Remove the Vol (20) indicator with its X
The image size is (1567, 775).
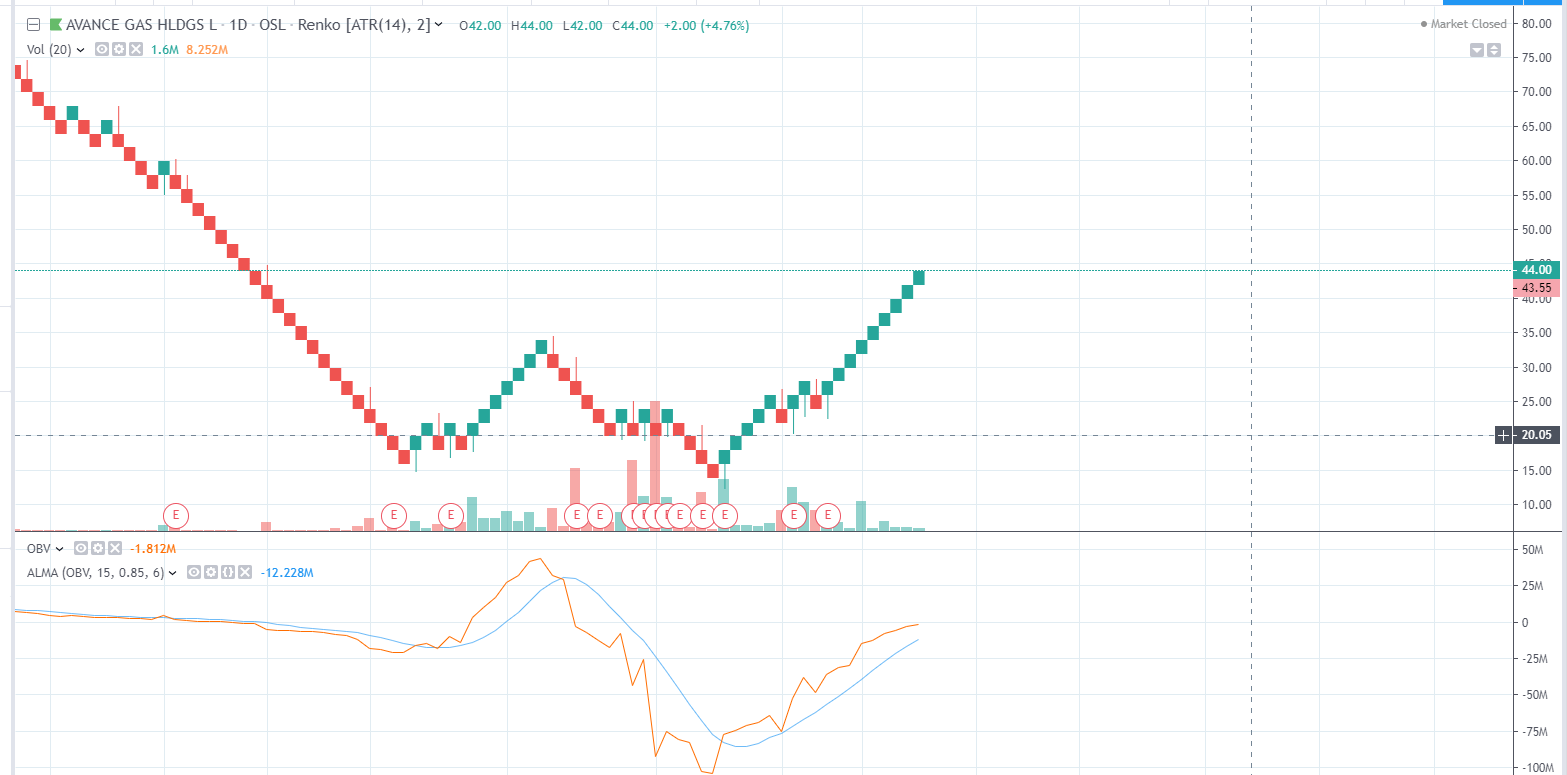(x=136, y=49)
